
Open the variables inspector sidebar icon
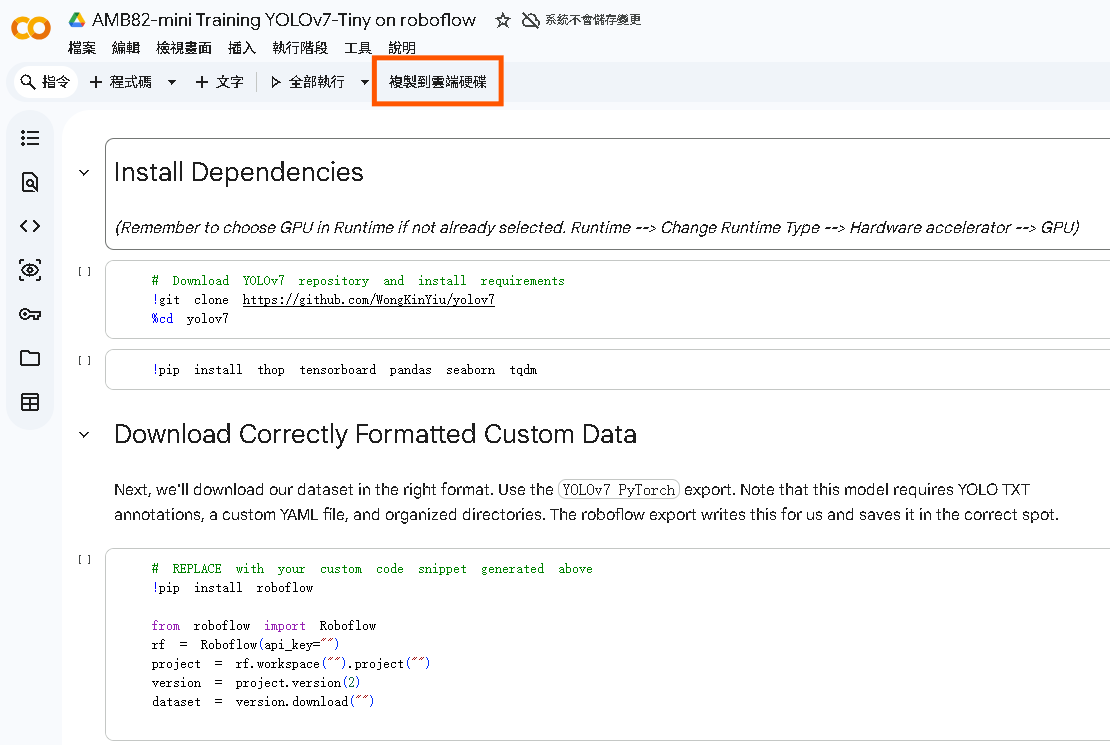(30, 270)
